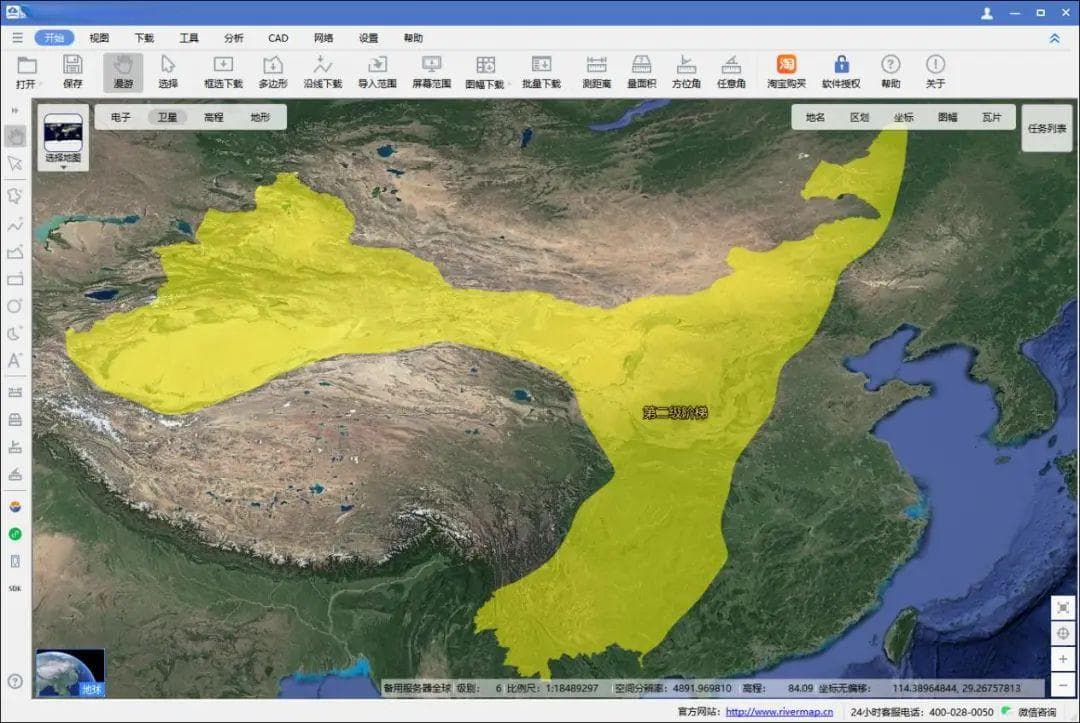Open the 网络 (Network) ribbon tab

point(323,38)
